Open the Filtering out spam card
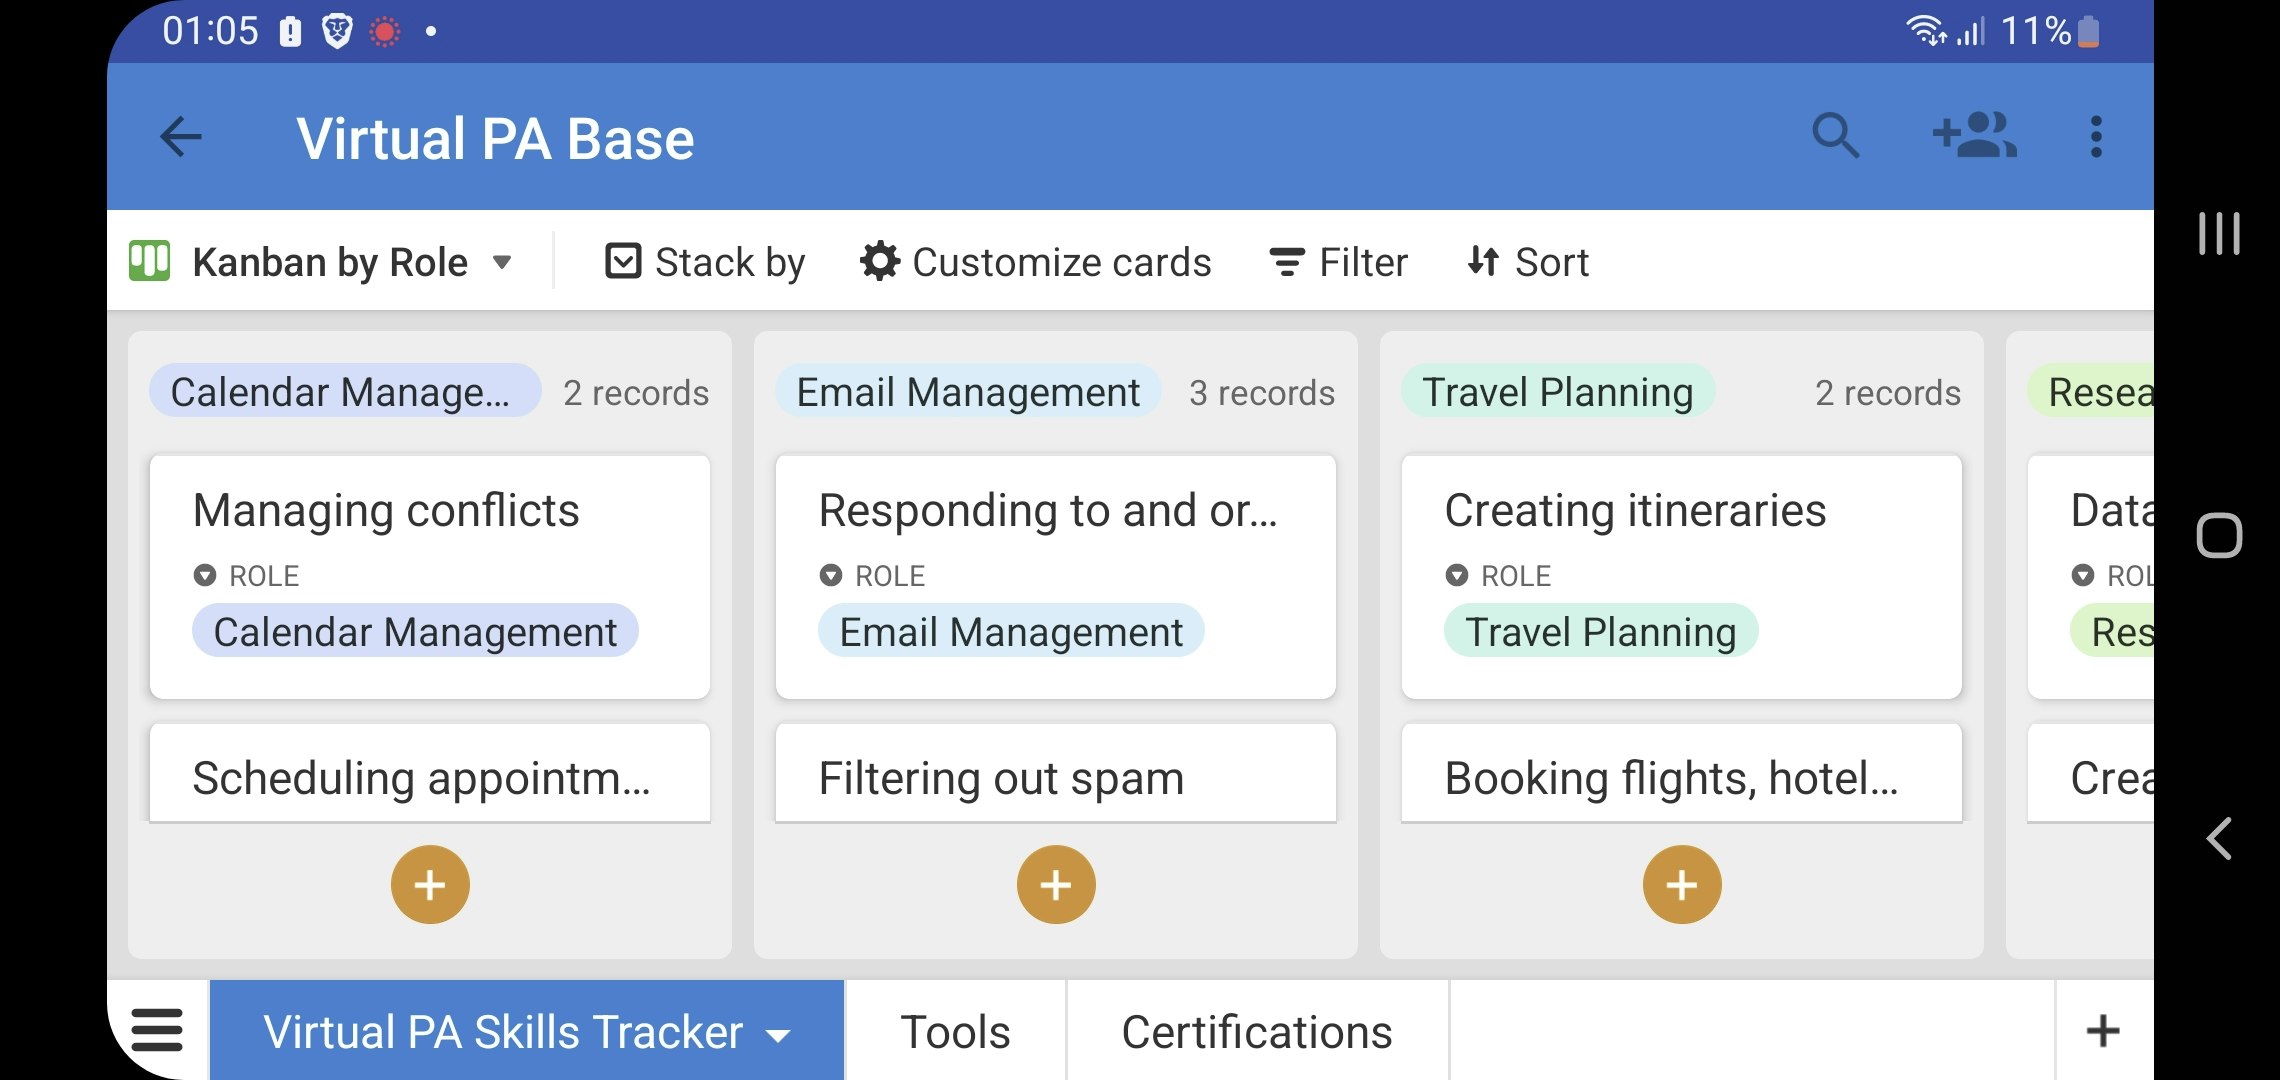 (1056, 774)
